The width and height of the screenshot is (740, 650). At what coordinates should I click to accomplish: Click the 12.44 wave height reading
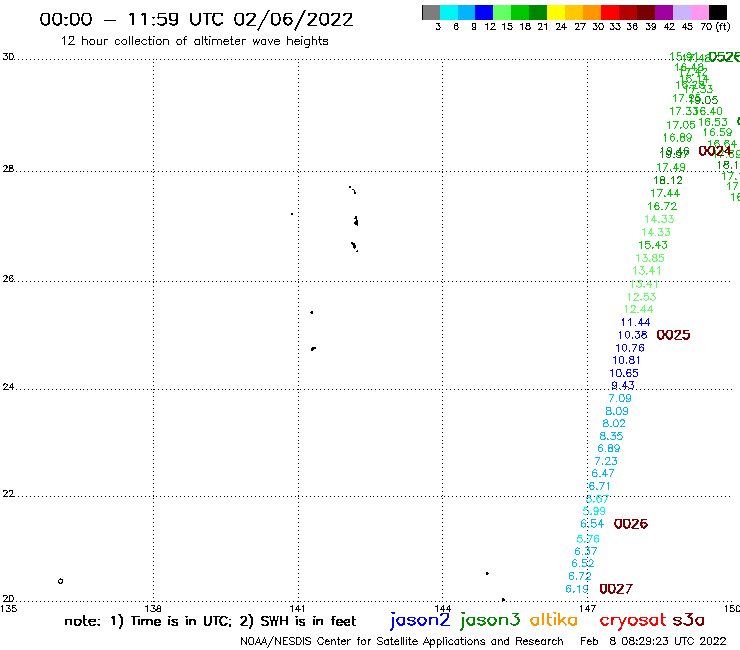[639, 310]
